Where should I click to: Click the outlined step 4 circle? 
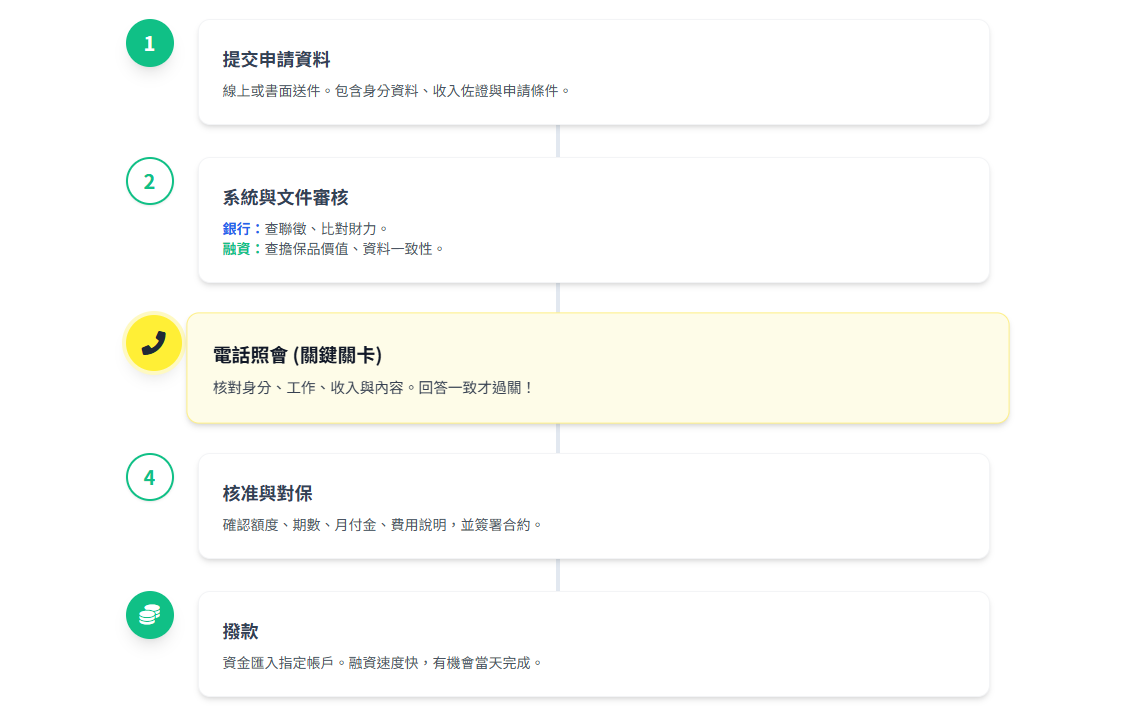click(x=150, y=477)
